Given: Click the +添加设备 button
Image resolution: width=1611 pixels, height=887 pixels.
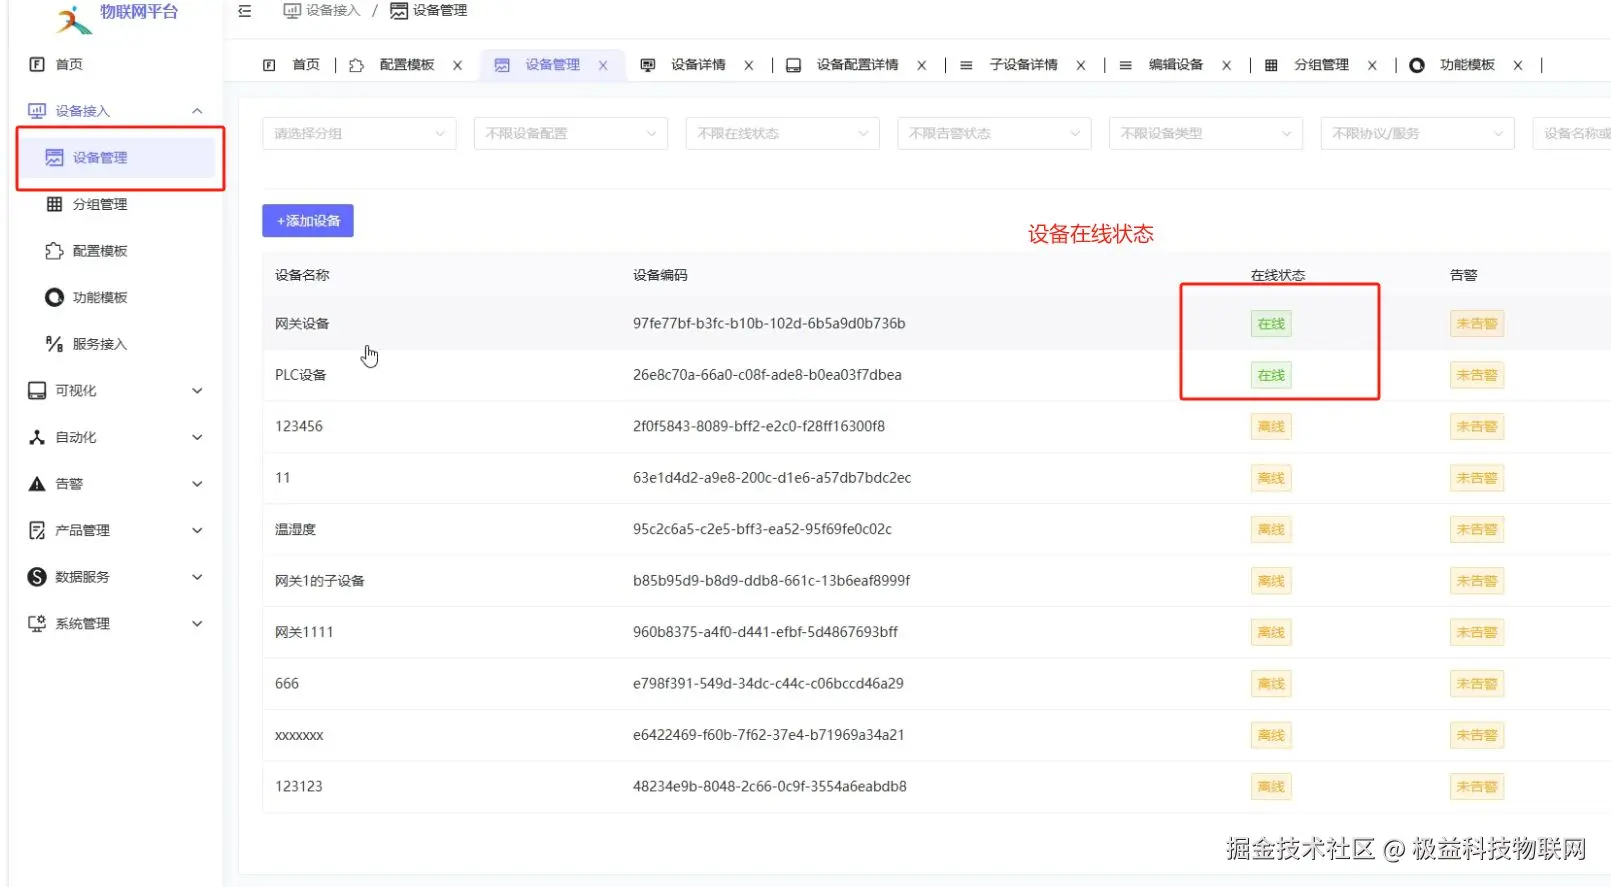Looking at the screenshot, I should (x=308, y=221).
